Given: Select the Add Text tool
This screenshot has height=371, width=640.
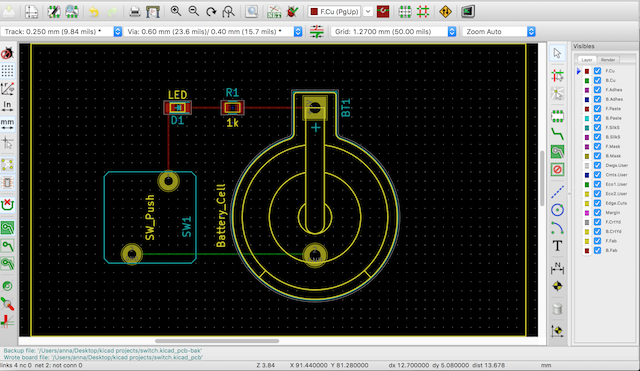Looking at the screenshot, I should tap(558, 246).
